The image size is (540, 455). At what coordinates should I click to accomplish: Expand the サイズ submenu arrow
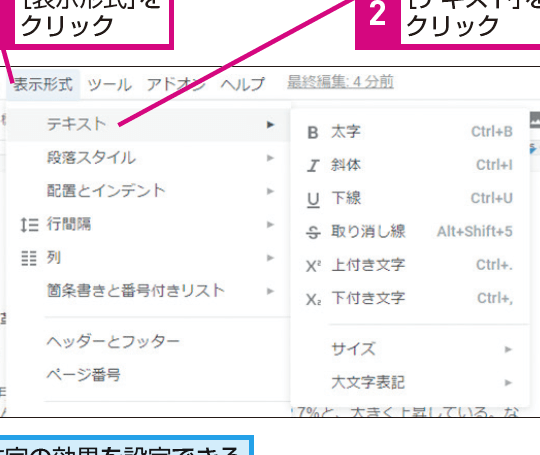click(x=508, y=350)
